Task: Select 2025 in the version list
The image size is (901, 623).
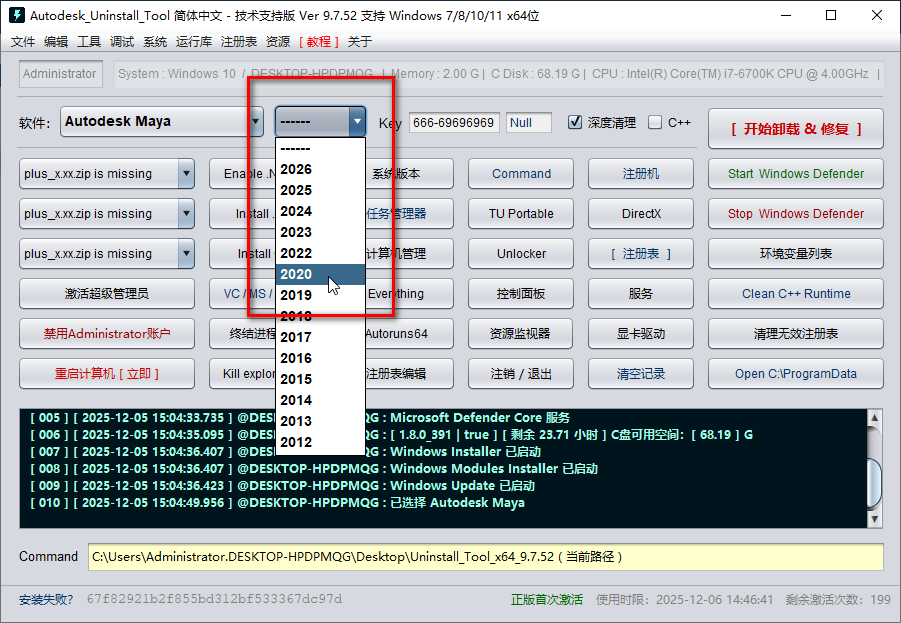Action: (320, 190)
